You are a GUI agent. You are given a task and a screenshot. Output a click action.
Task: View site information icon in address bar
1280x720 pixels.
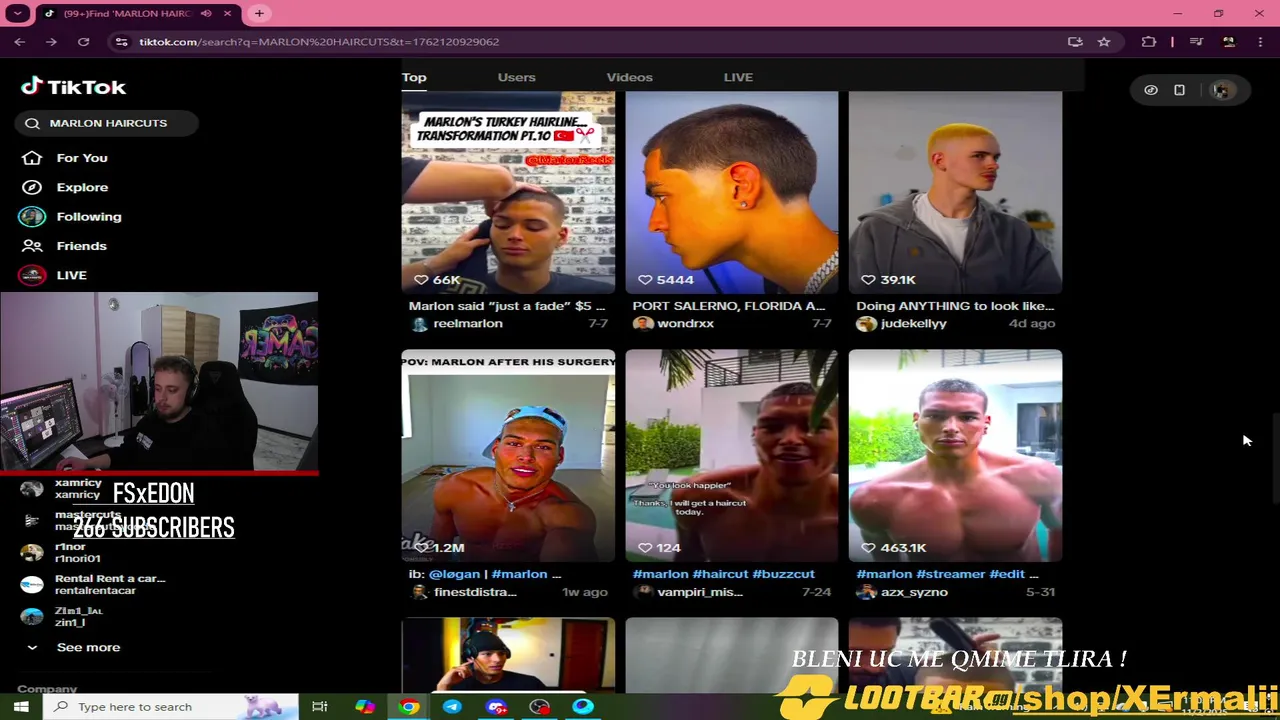click(x=122, y=42)
